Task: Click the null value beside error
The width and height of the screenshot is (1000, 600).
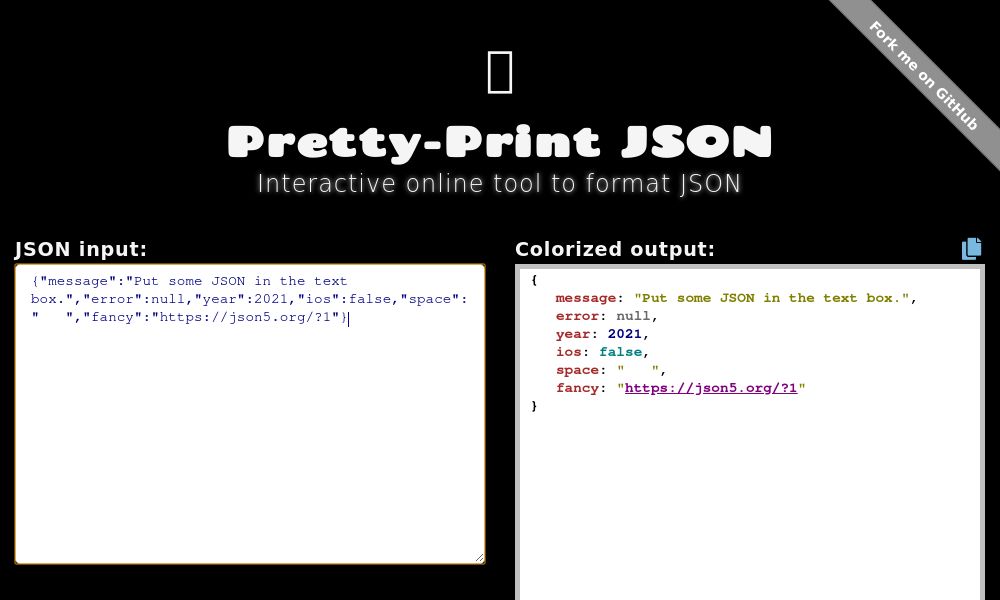Action: [x=633, y=316]
